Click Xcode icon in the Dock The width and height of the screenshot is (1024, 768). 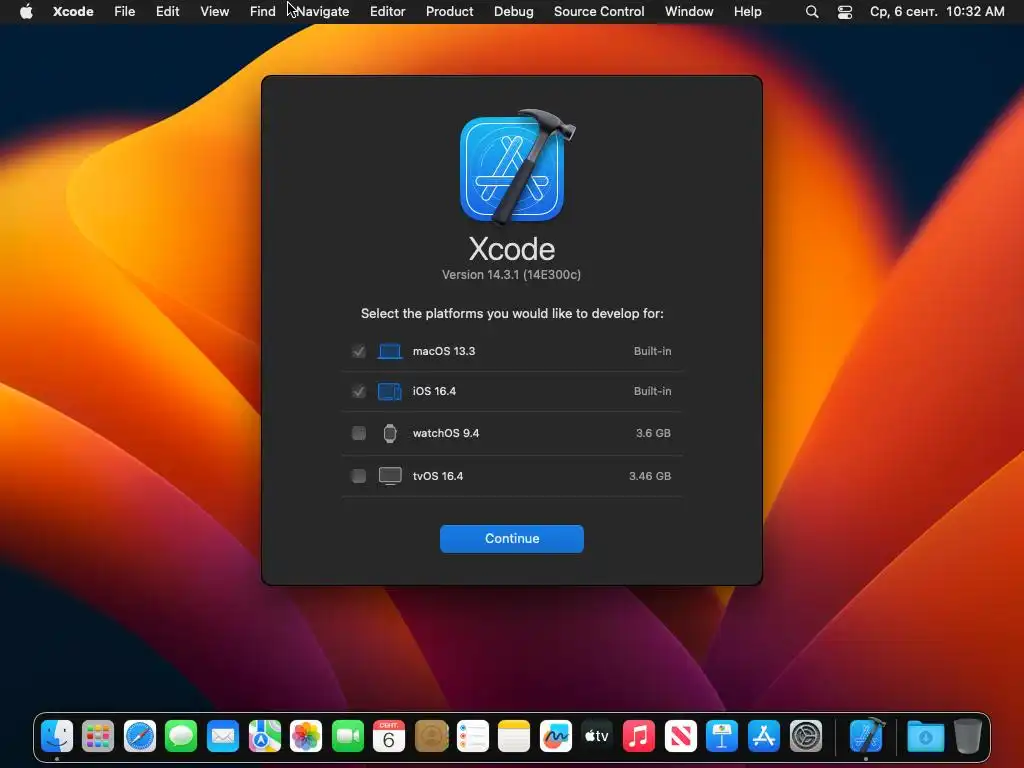tap(866, 735)
